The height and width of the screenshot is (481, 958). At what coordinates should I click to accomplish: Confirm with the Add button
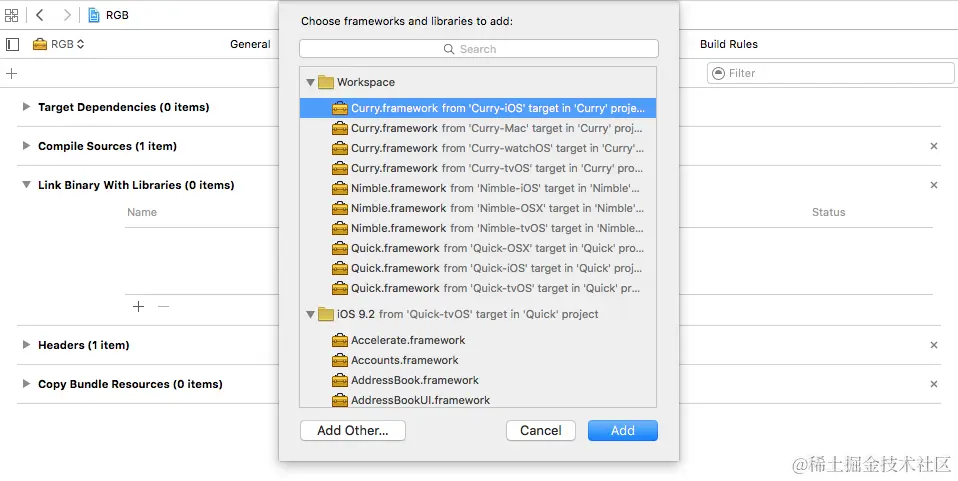623,430
